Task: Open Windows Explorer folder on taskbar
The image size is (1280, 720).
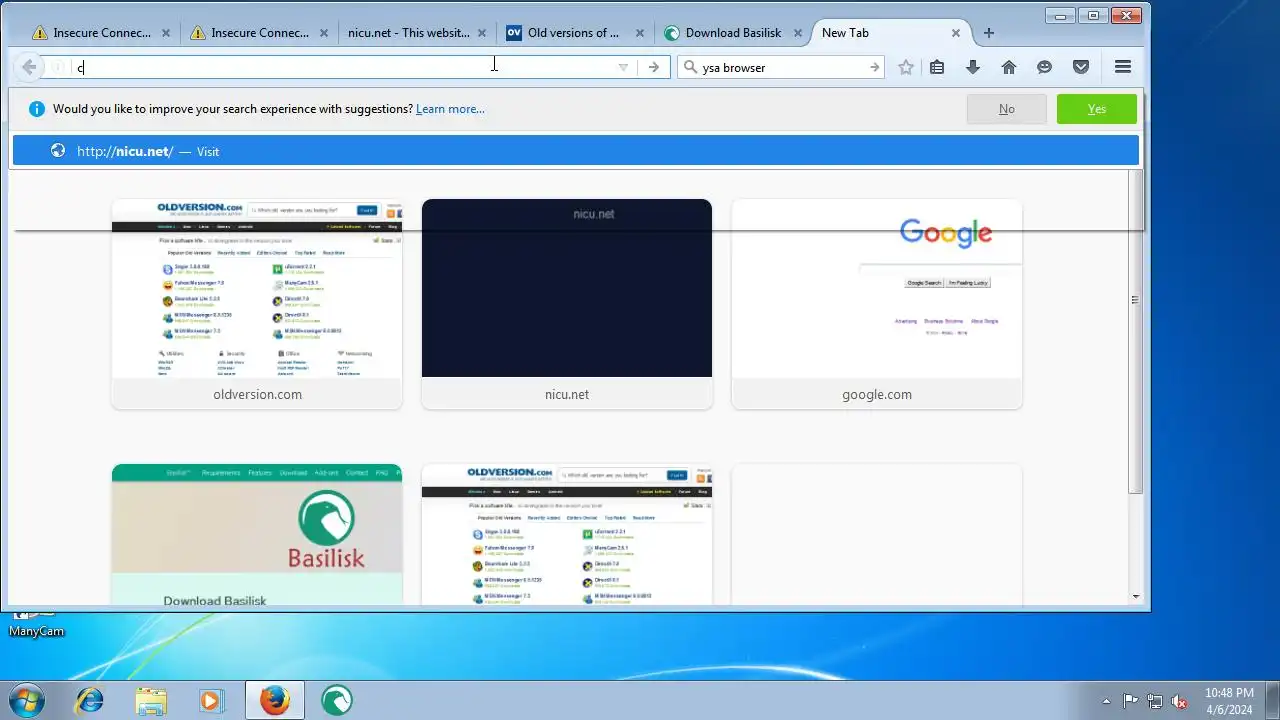Action: tap(151, 700)
